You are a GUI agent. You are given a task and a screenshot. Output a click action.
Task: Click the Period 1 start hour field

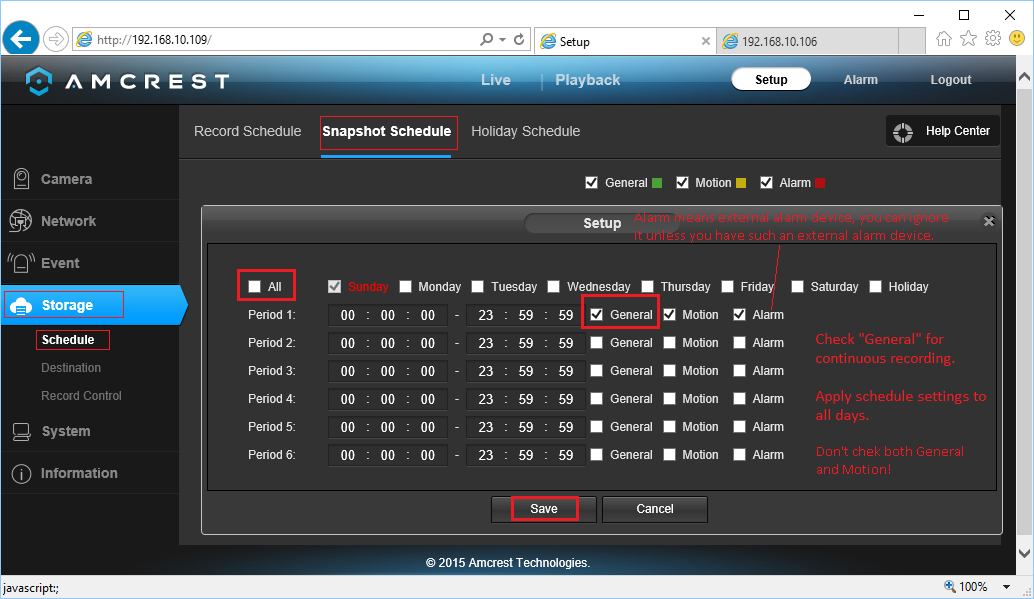click(x=347, y=315)
